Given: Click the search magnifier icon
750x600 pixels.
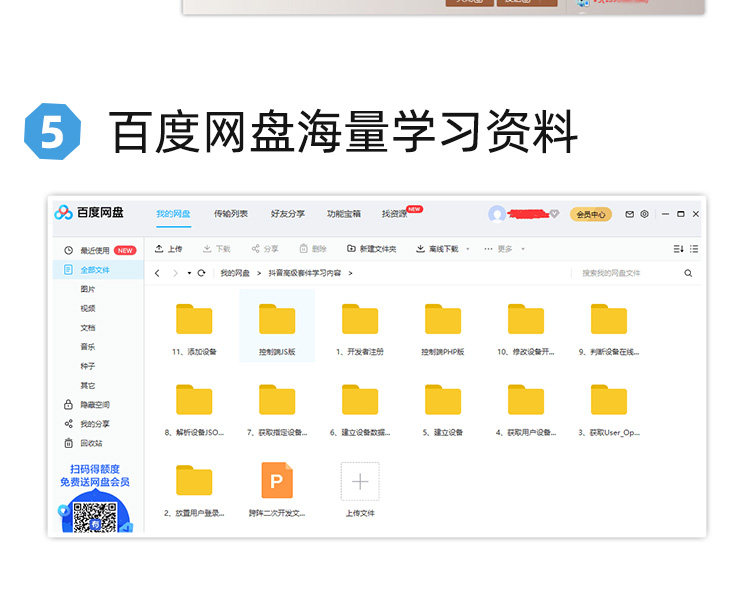Looking at the screenshot, I should click(688, 273).
